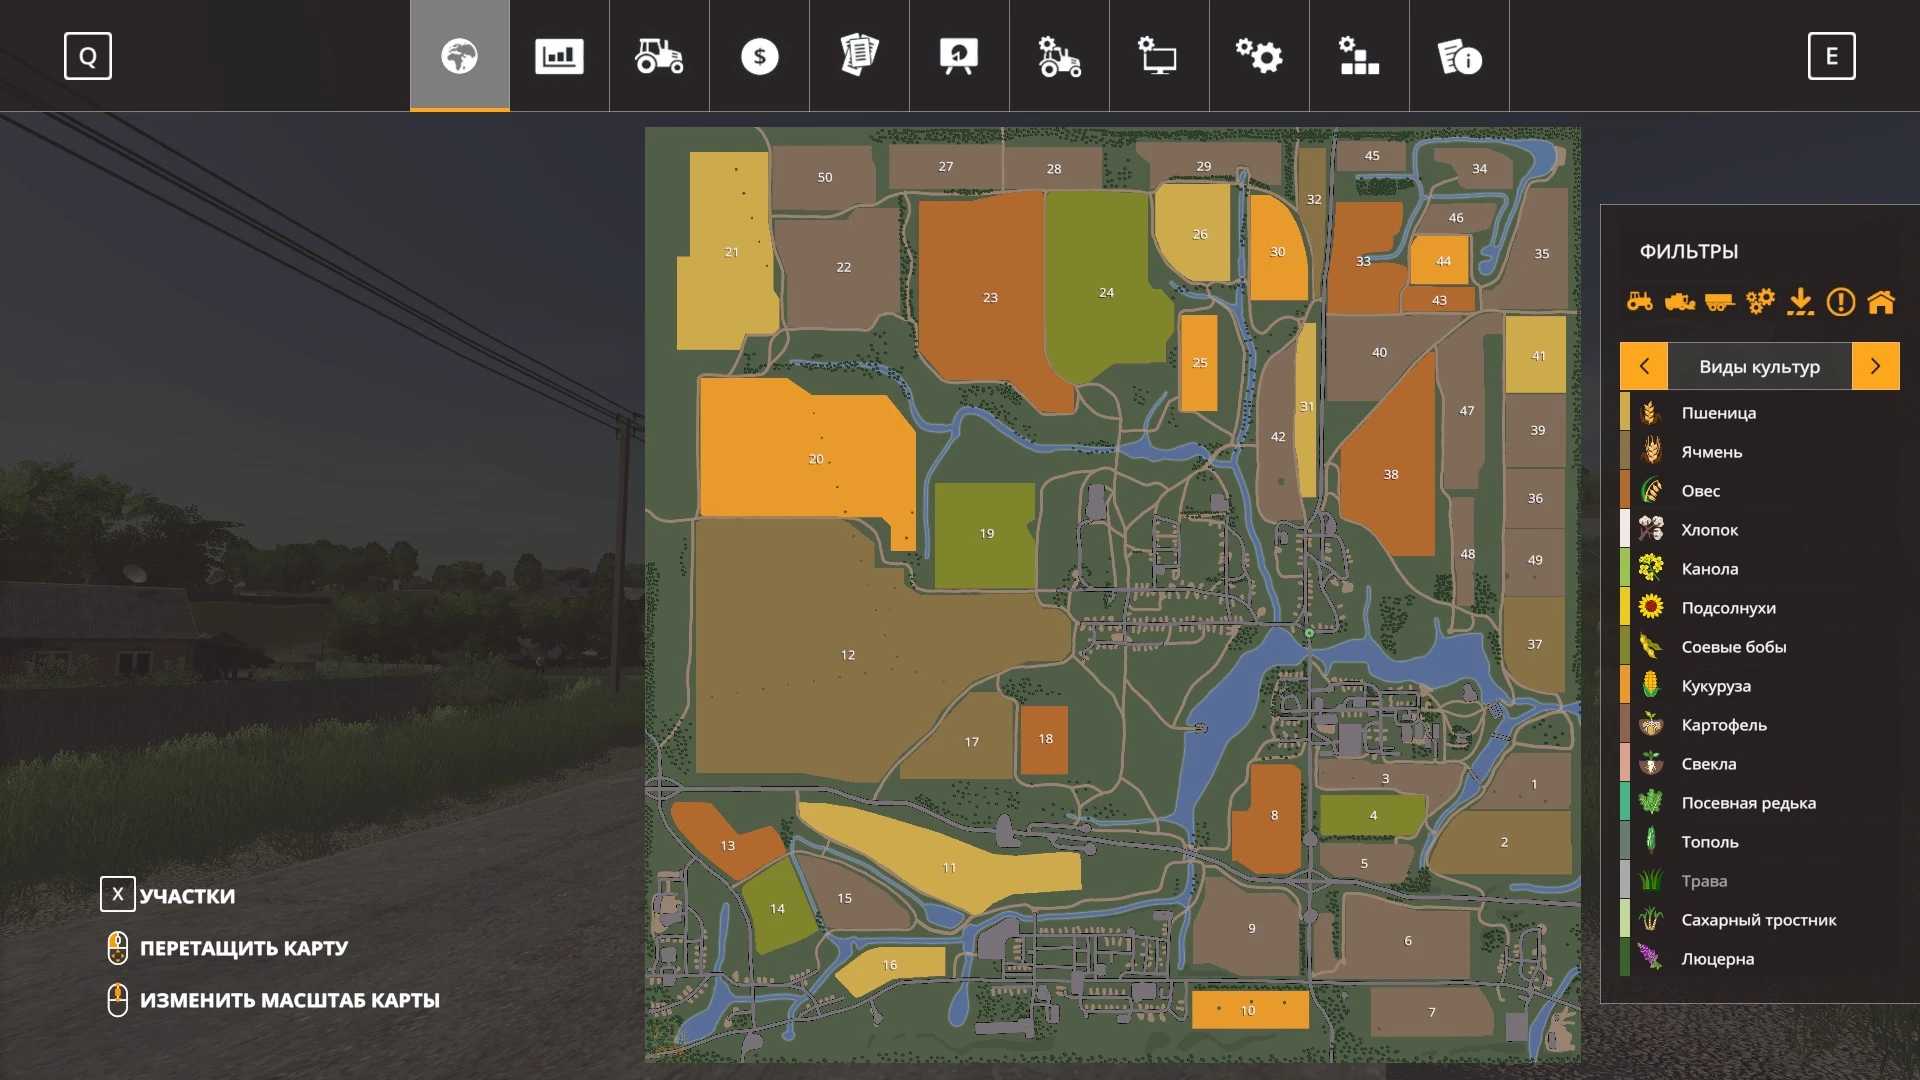1920x1080 pixels.
Task: Open the finances dollar icon
Action: (x=759, y=56)
